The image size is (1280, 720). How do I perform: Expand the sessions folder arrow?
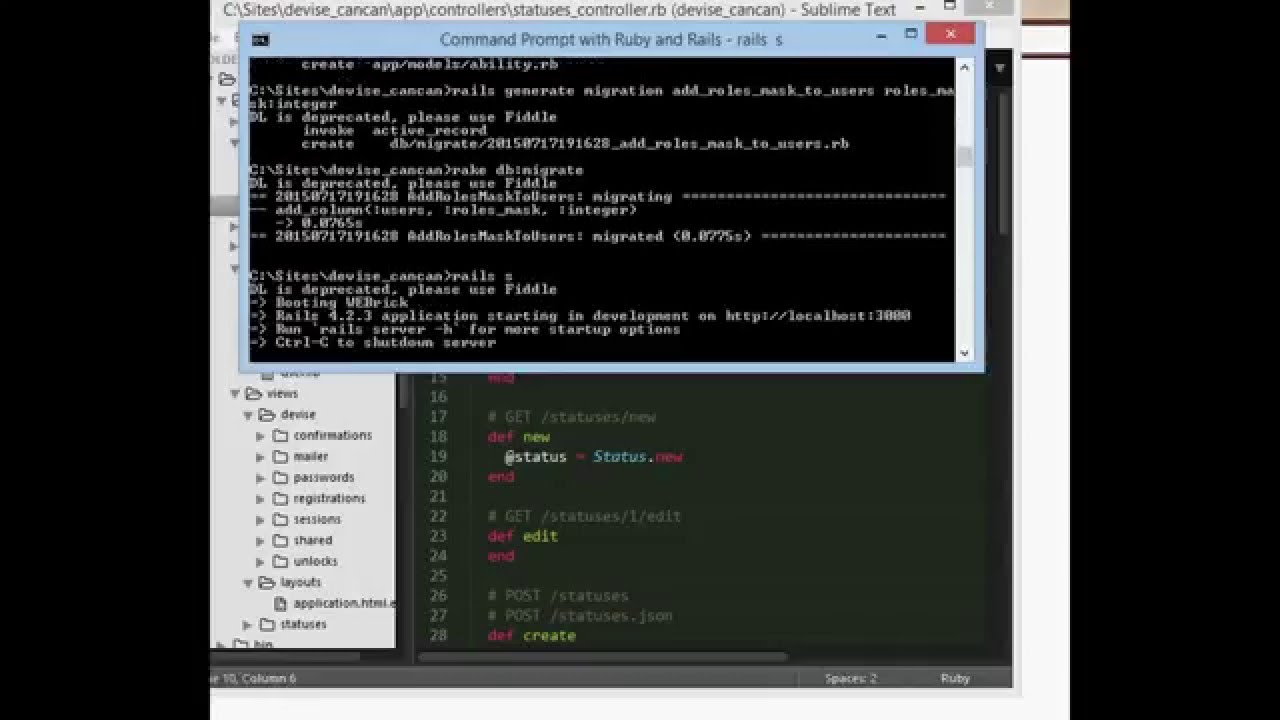click(261, 520)
